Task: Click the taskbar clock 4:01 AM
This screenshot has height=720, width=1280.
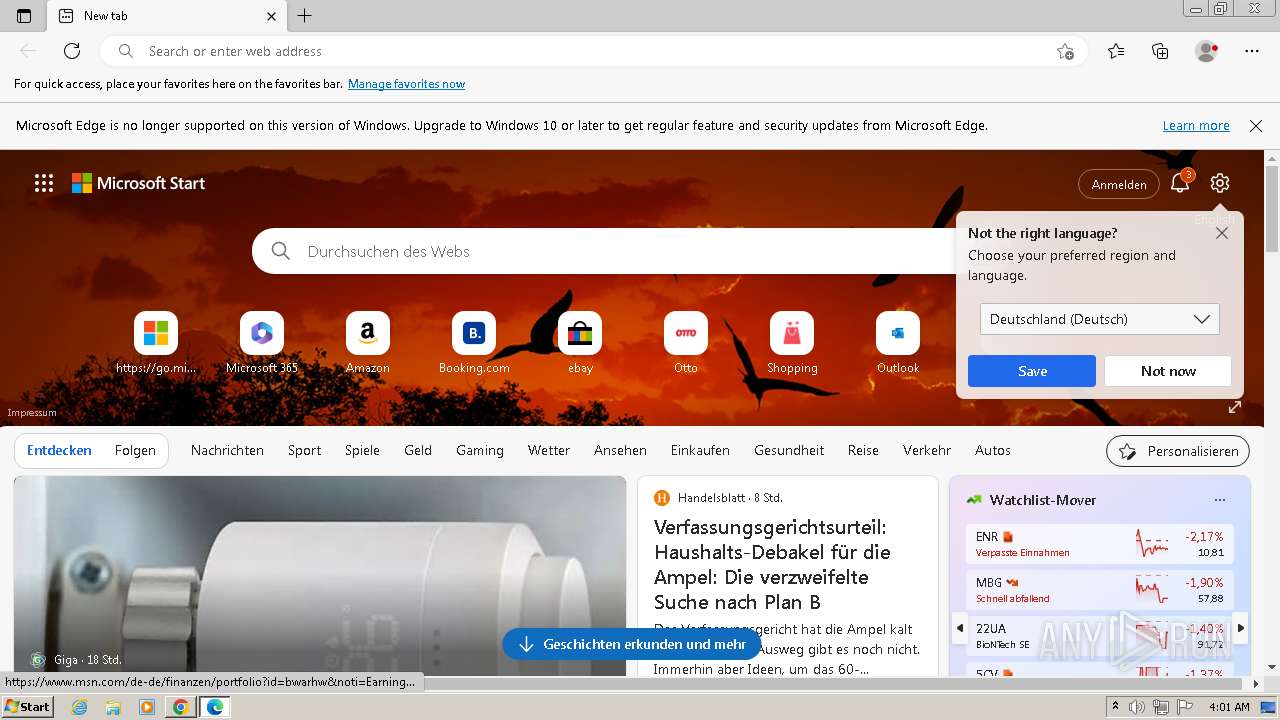Action: (x=1229, y=707)
